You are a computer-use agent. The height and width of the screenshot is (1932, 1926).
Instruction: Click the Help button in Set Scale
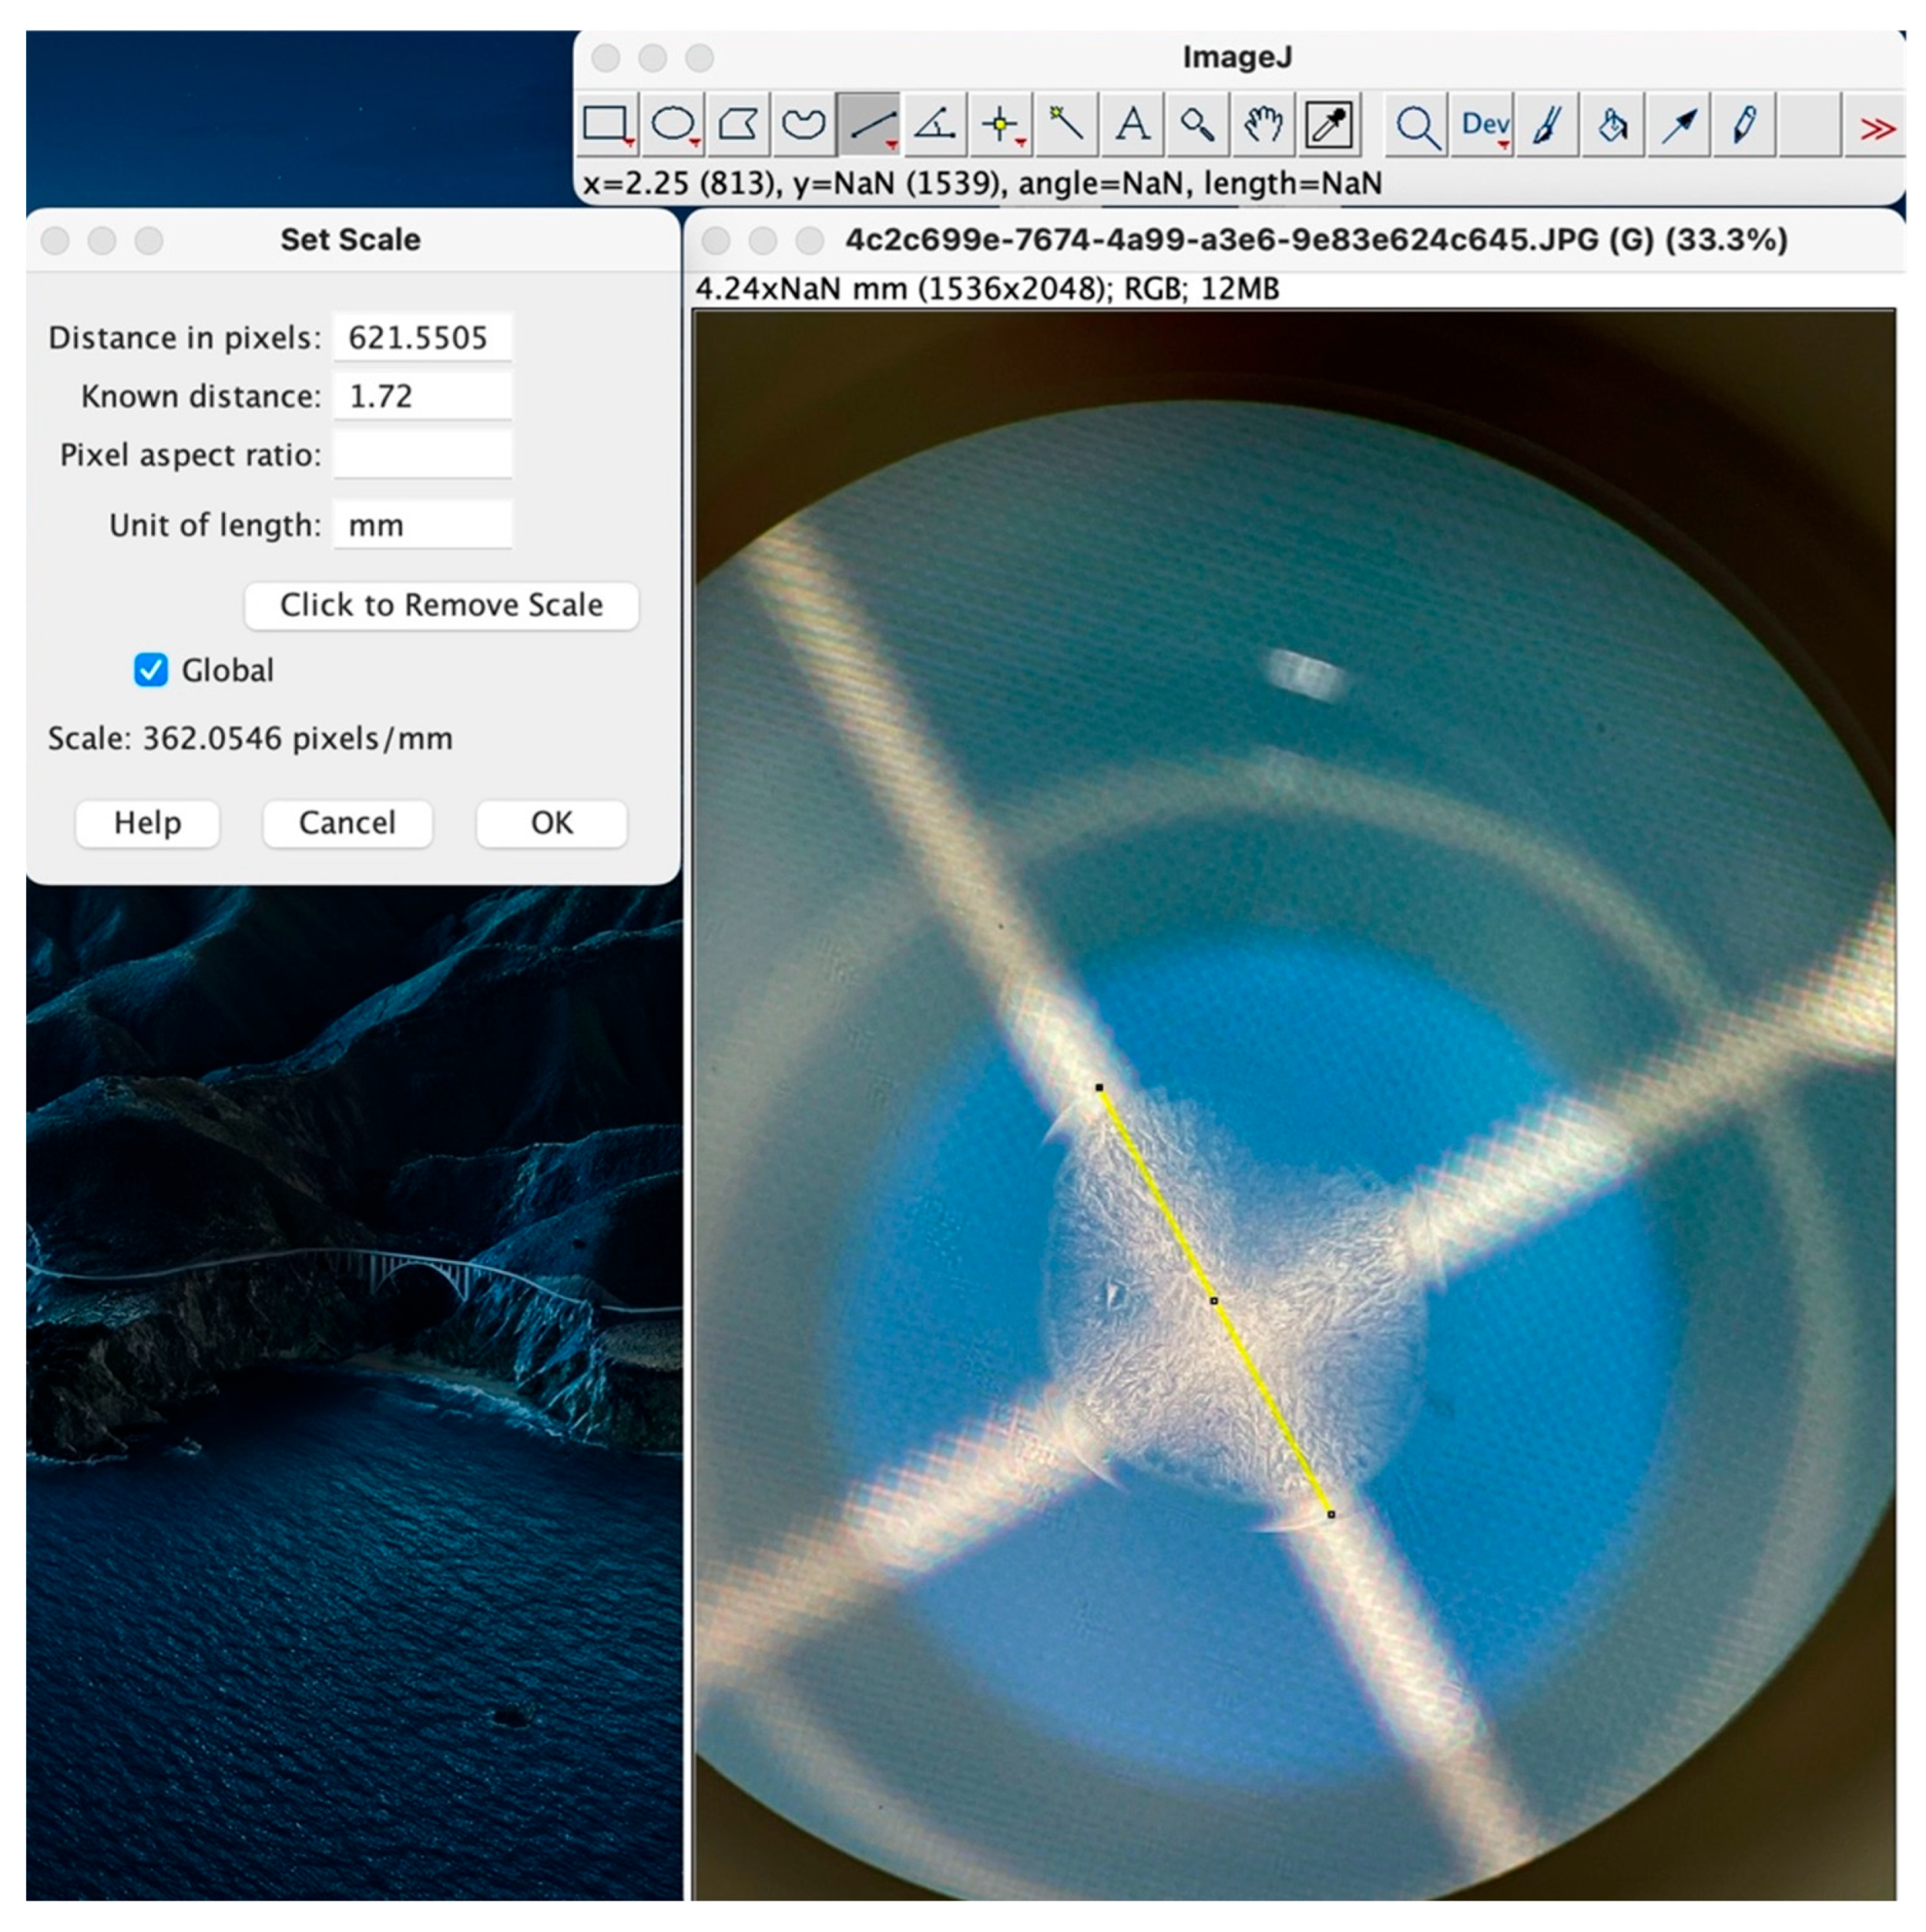tap(147, 823)
